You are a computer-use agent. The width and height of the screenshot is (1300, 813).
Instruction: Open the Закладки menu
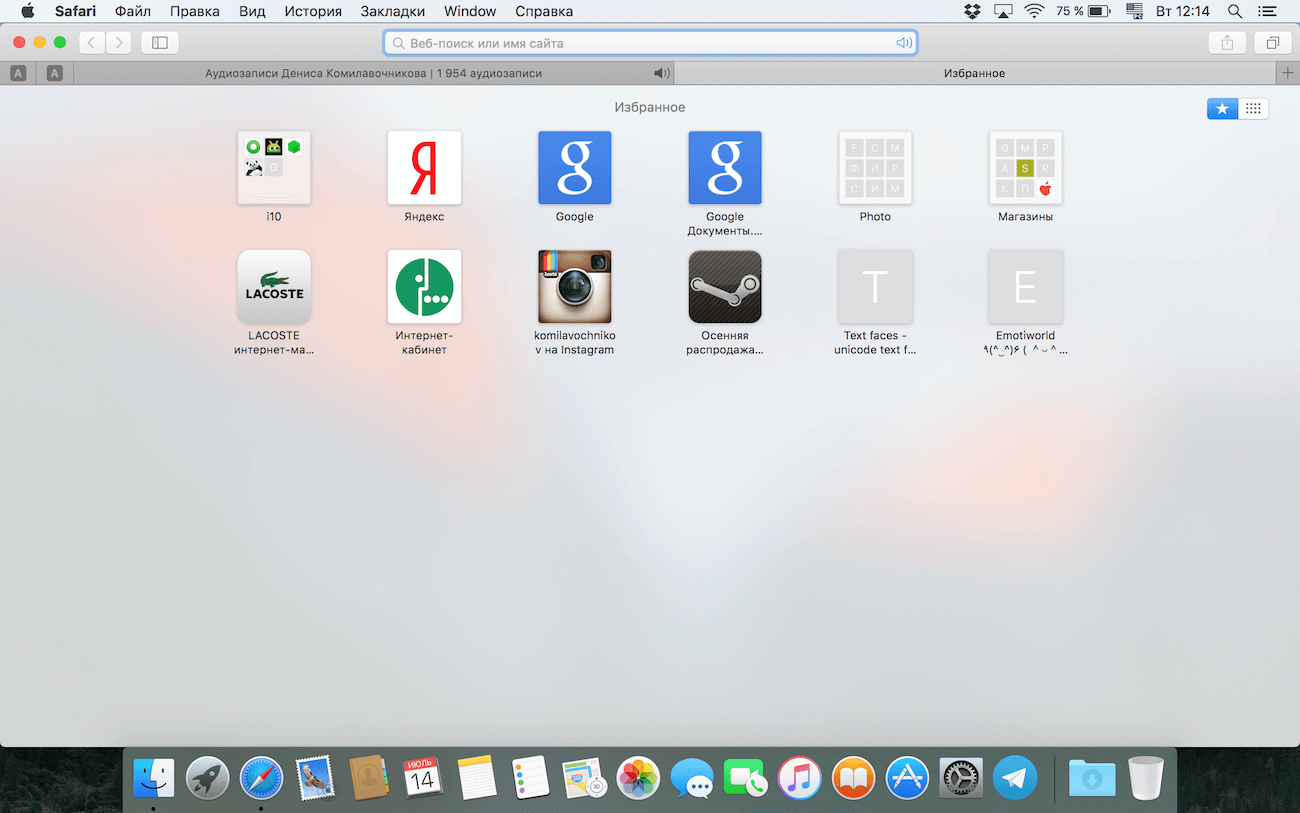coord(393,11)
